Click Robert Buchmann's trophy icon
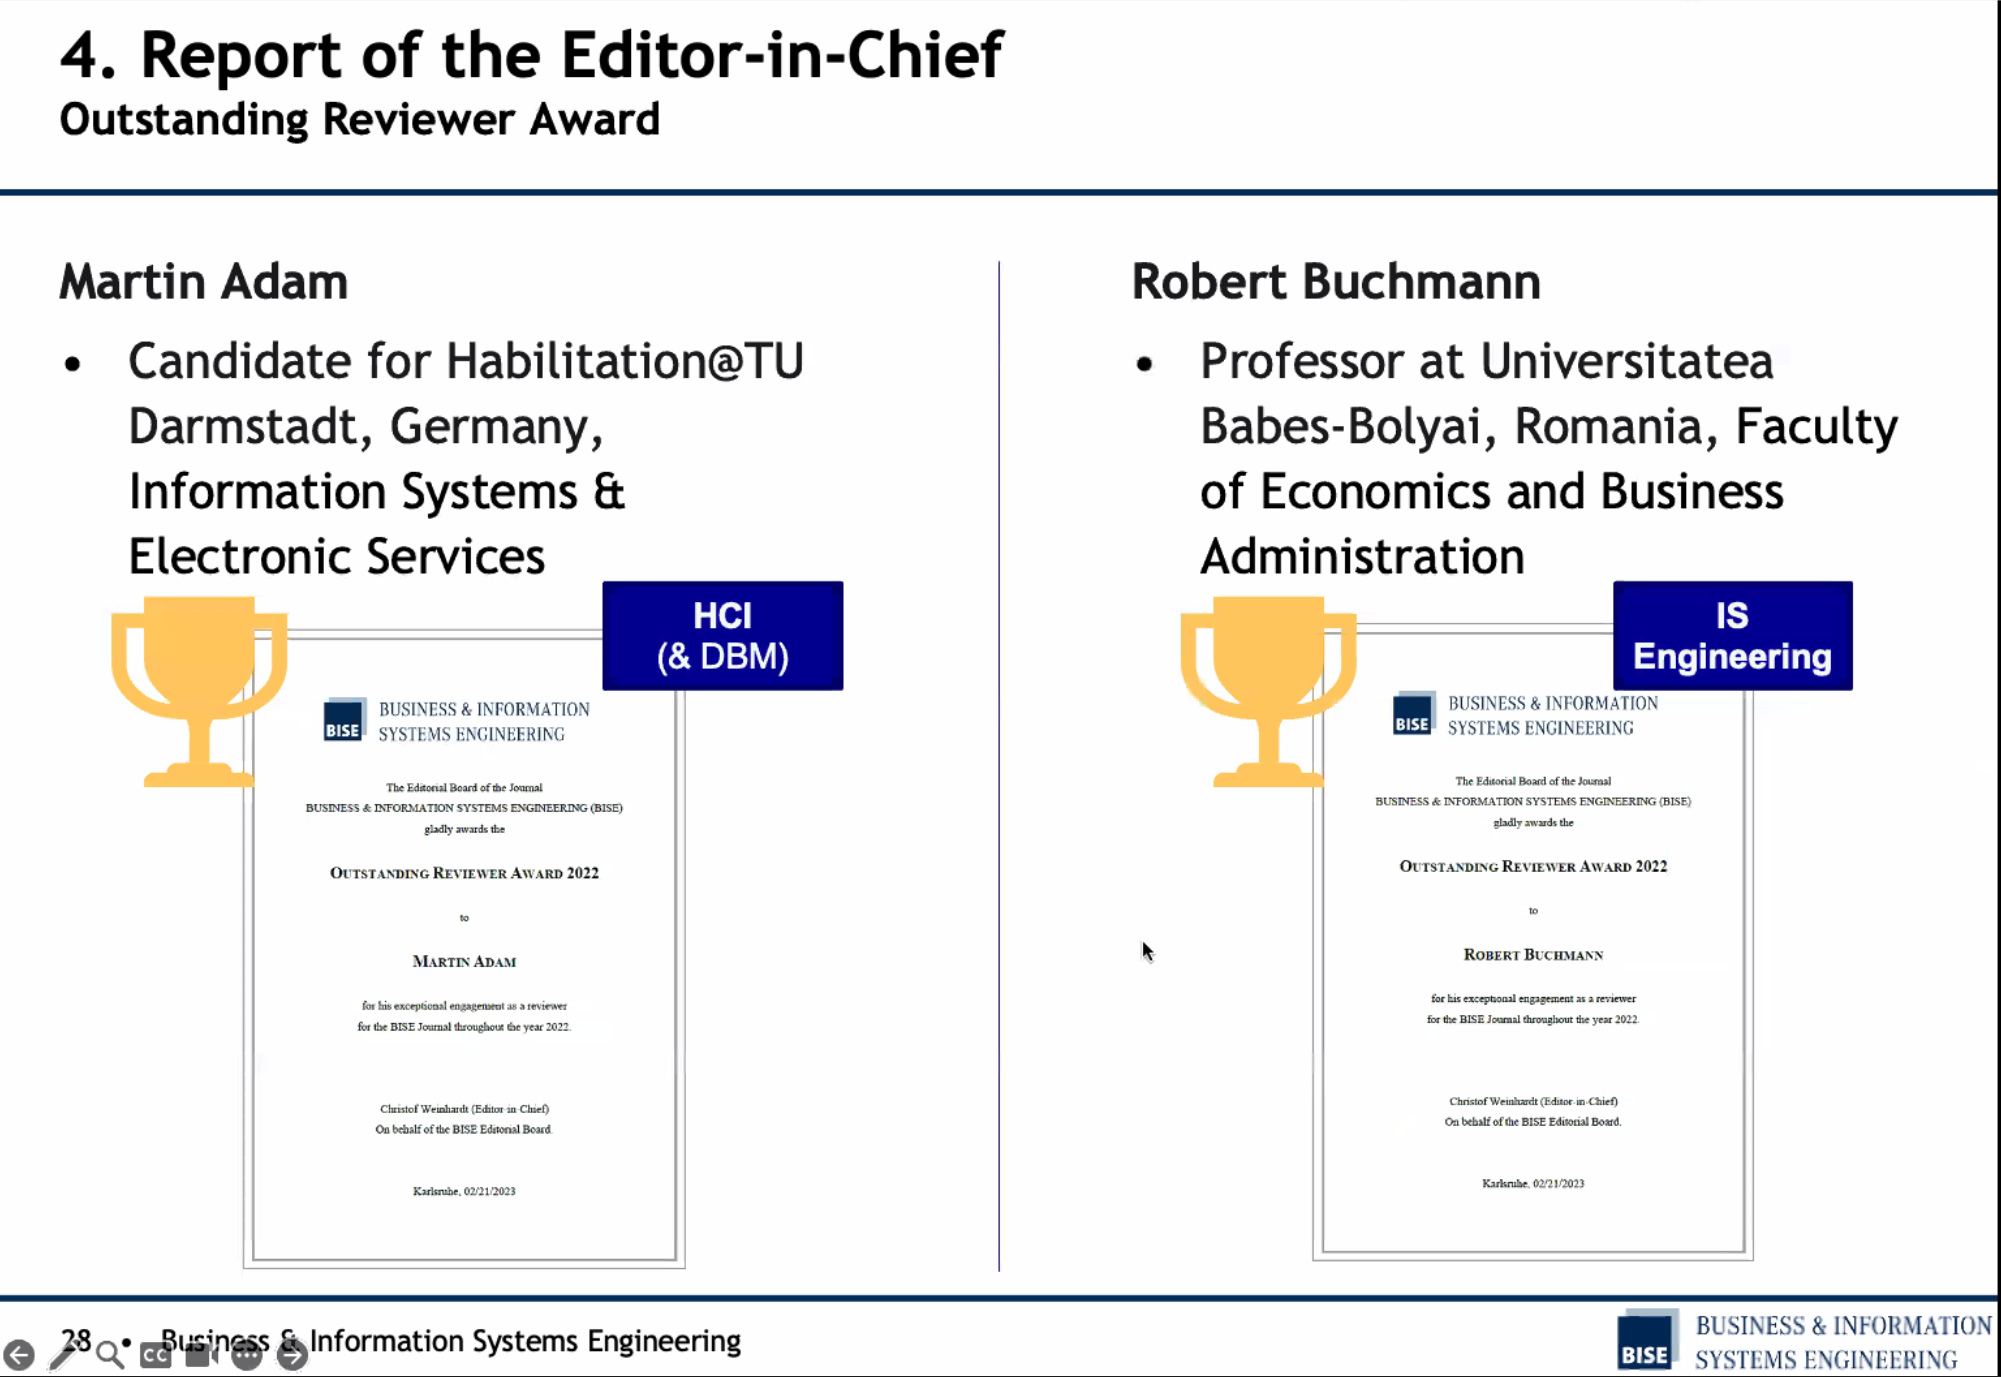This screenshot has width=2001, height=1377. pyautogui.click(x=1268, y=691)
